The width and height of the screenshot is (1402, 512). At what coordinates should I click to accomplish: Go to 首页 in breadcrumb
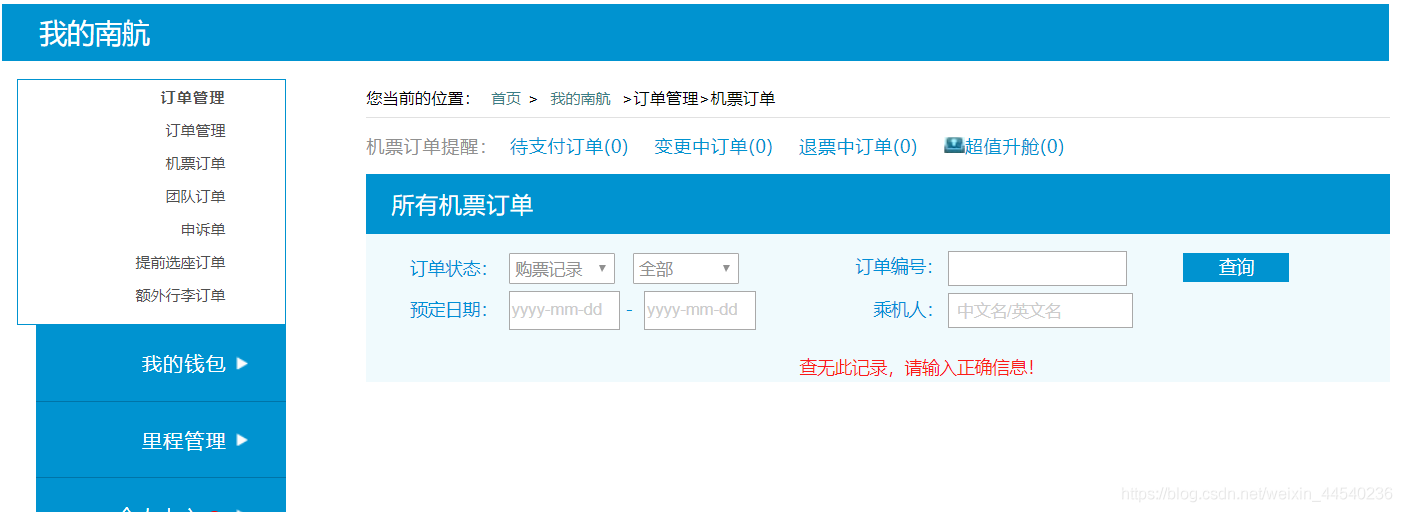(x=506, y=99)
